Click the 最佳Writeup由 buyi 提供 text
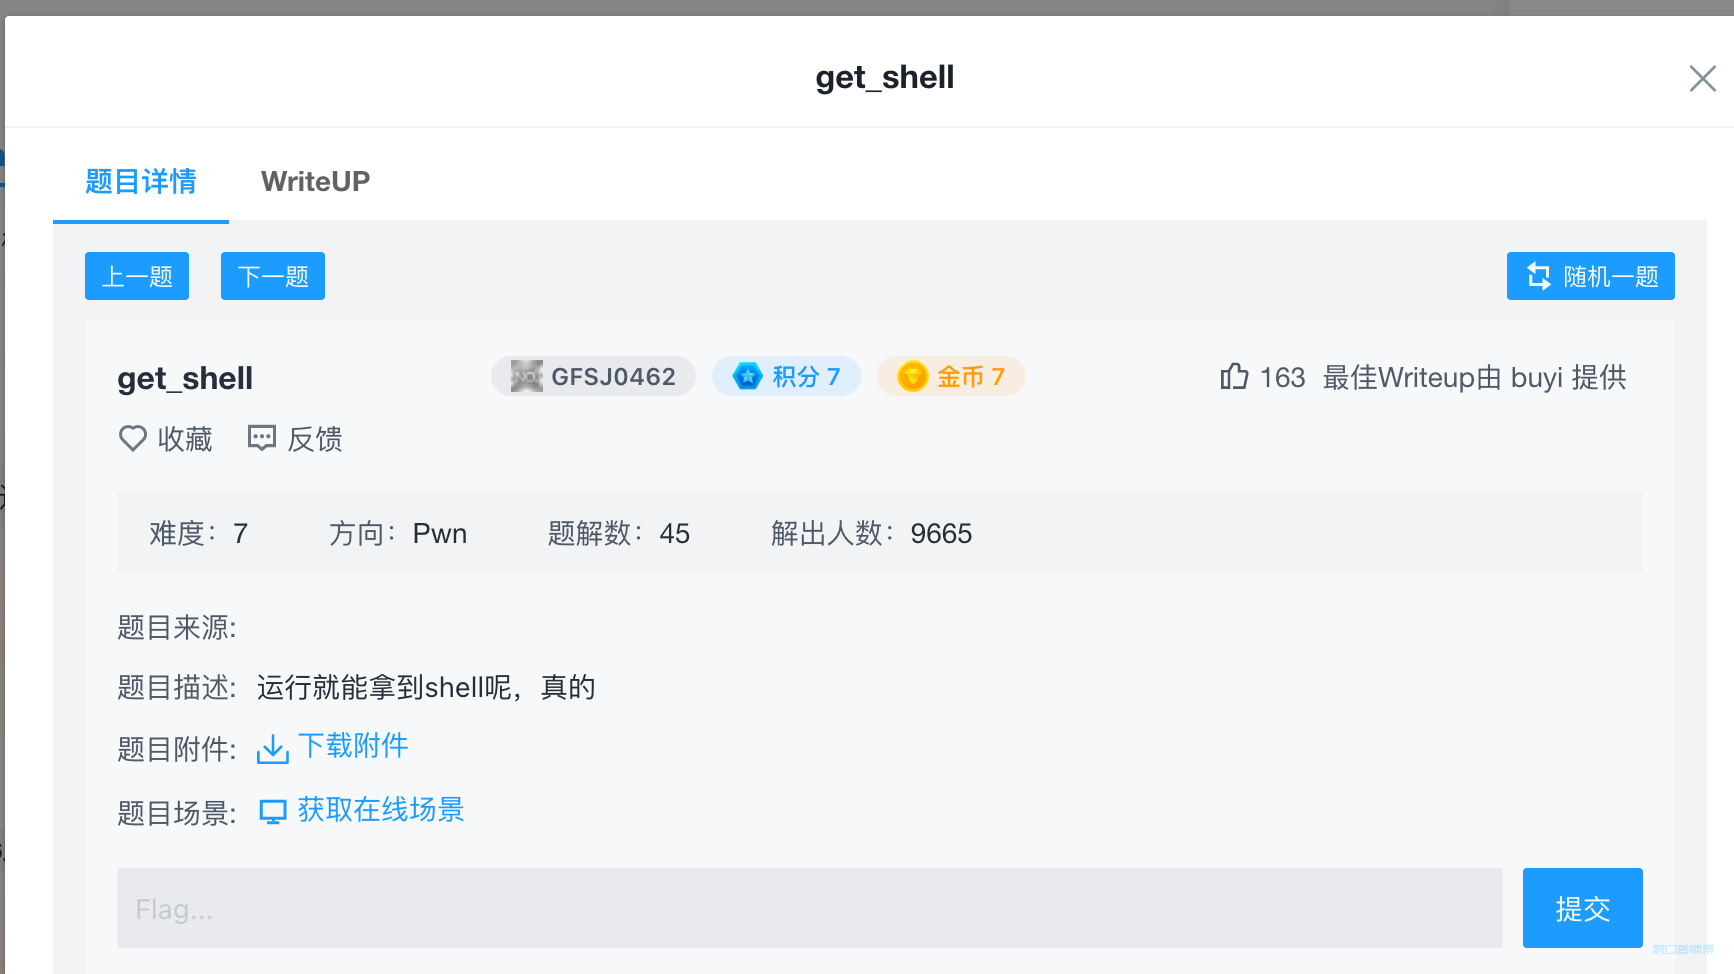Screen dimensions: 1734x974 click(x=1474, y=377)
